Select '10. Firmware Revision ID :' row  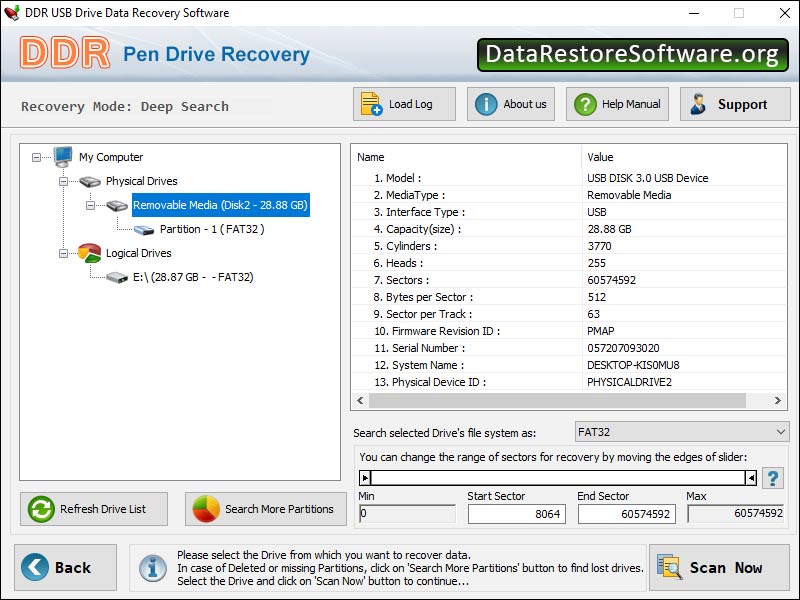pyautogui.click(x=568, y=331)
